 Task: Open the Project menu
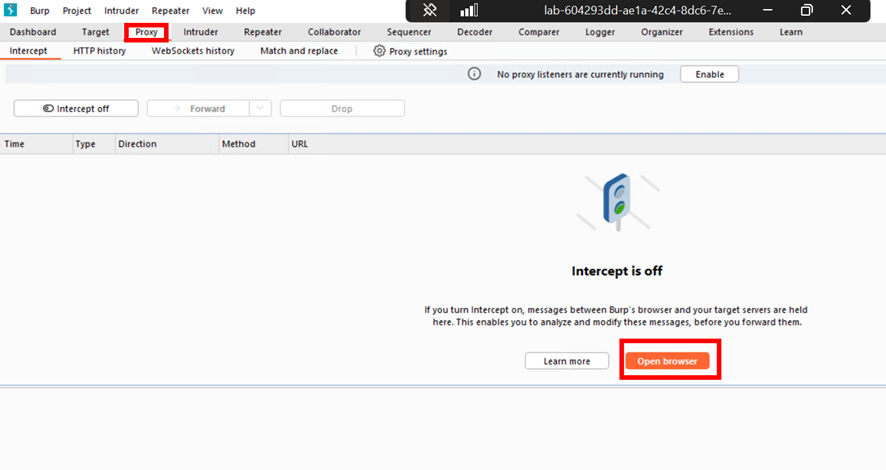tap(77, 11)
